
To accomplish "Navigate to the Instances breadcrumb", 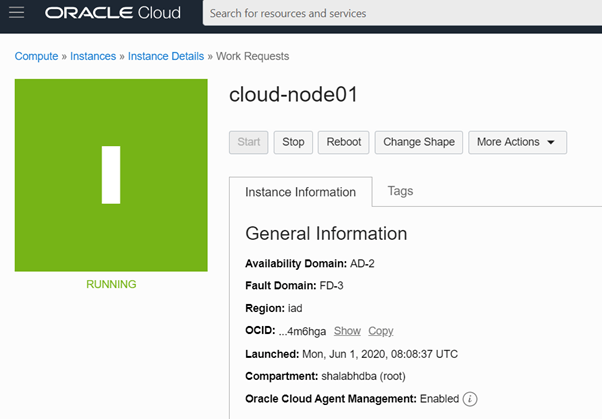I will coord(93,56).
